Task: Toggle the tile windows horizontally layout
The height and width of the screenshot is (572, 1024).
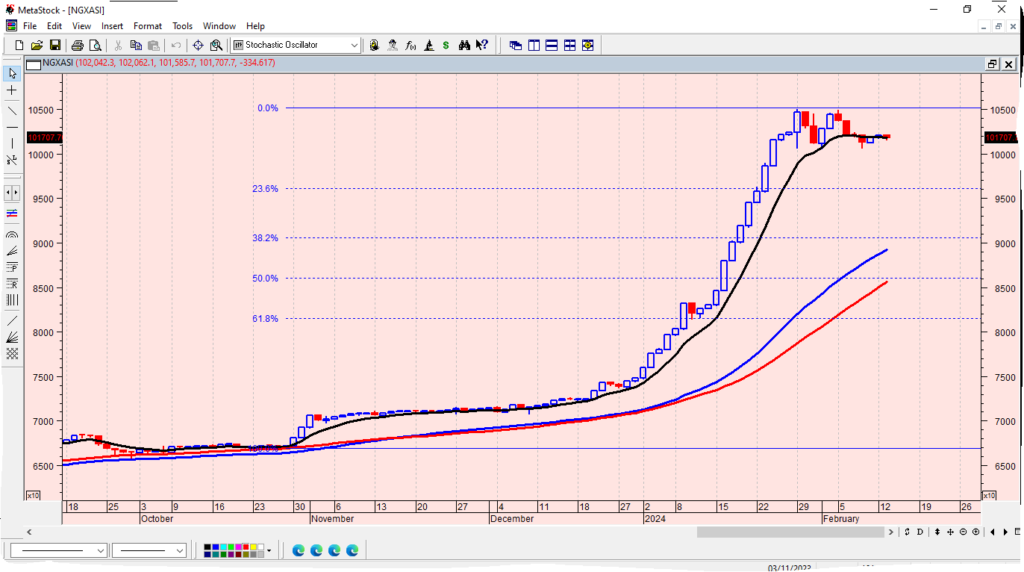Action: tap(552, 45)
